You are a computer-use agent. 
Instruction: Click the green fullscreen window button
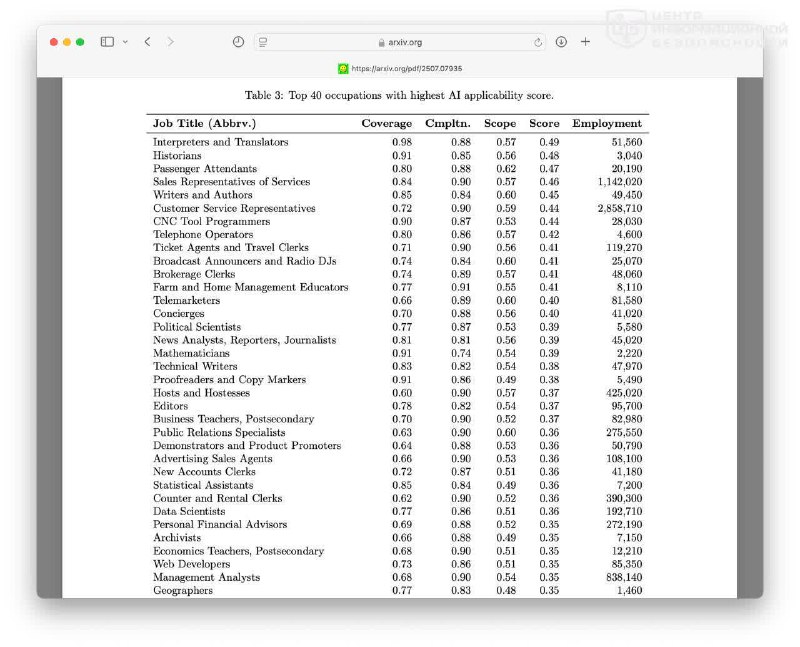(x=80, y=42)
